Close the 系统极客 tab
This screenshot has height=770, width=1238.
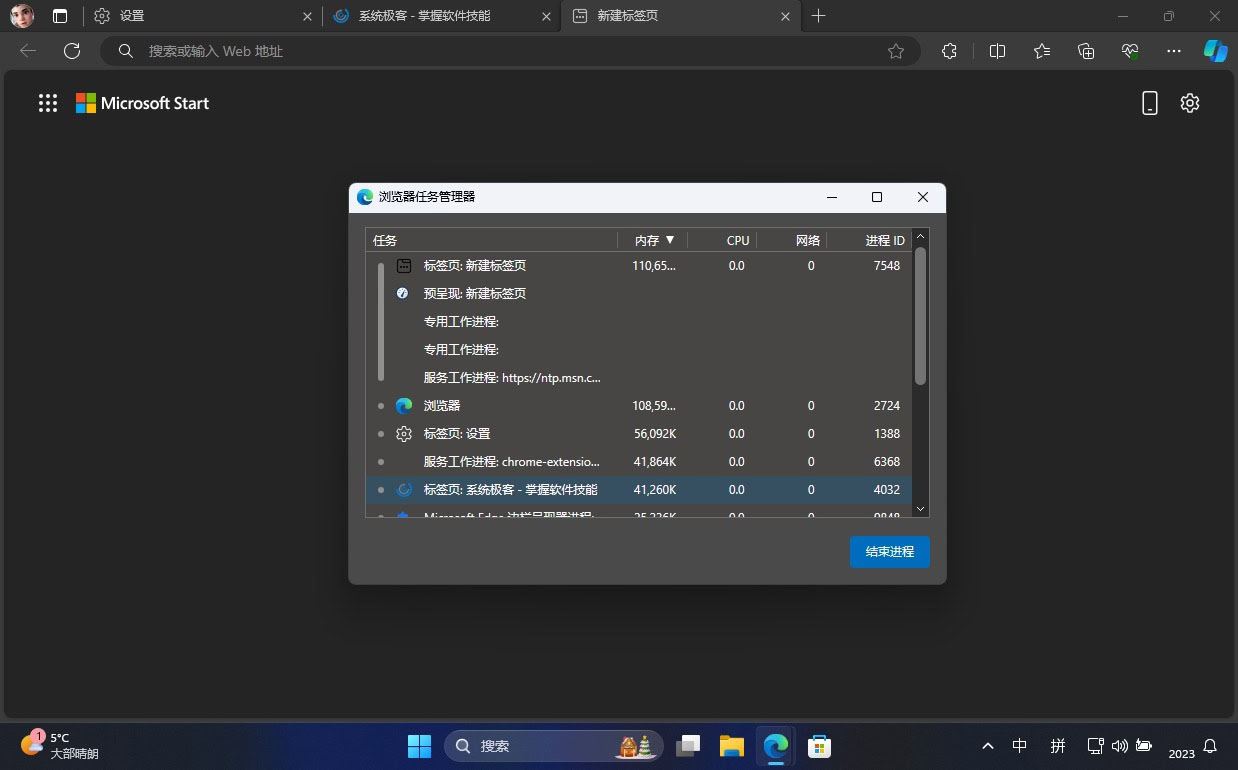(x=546, y=16)
